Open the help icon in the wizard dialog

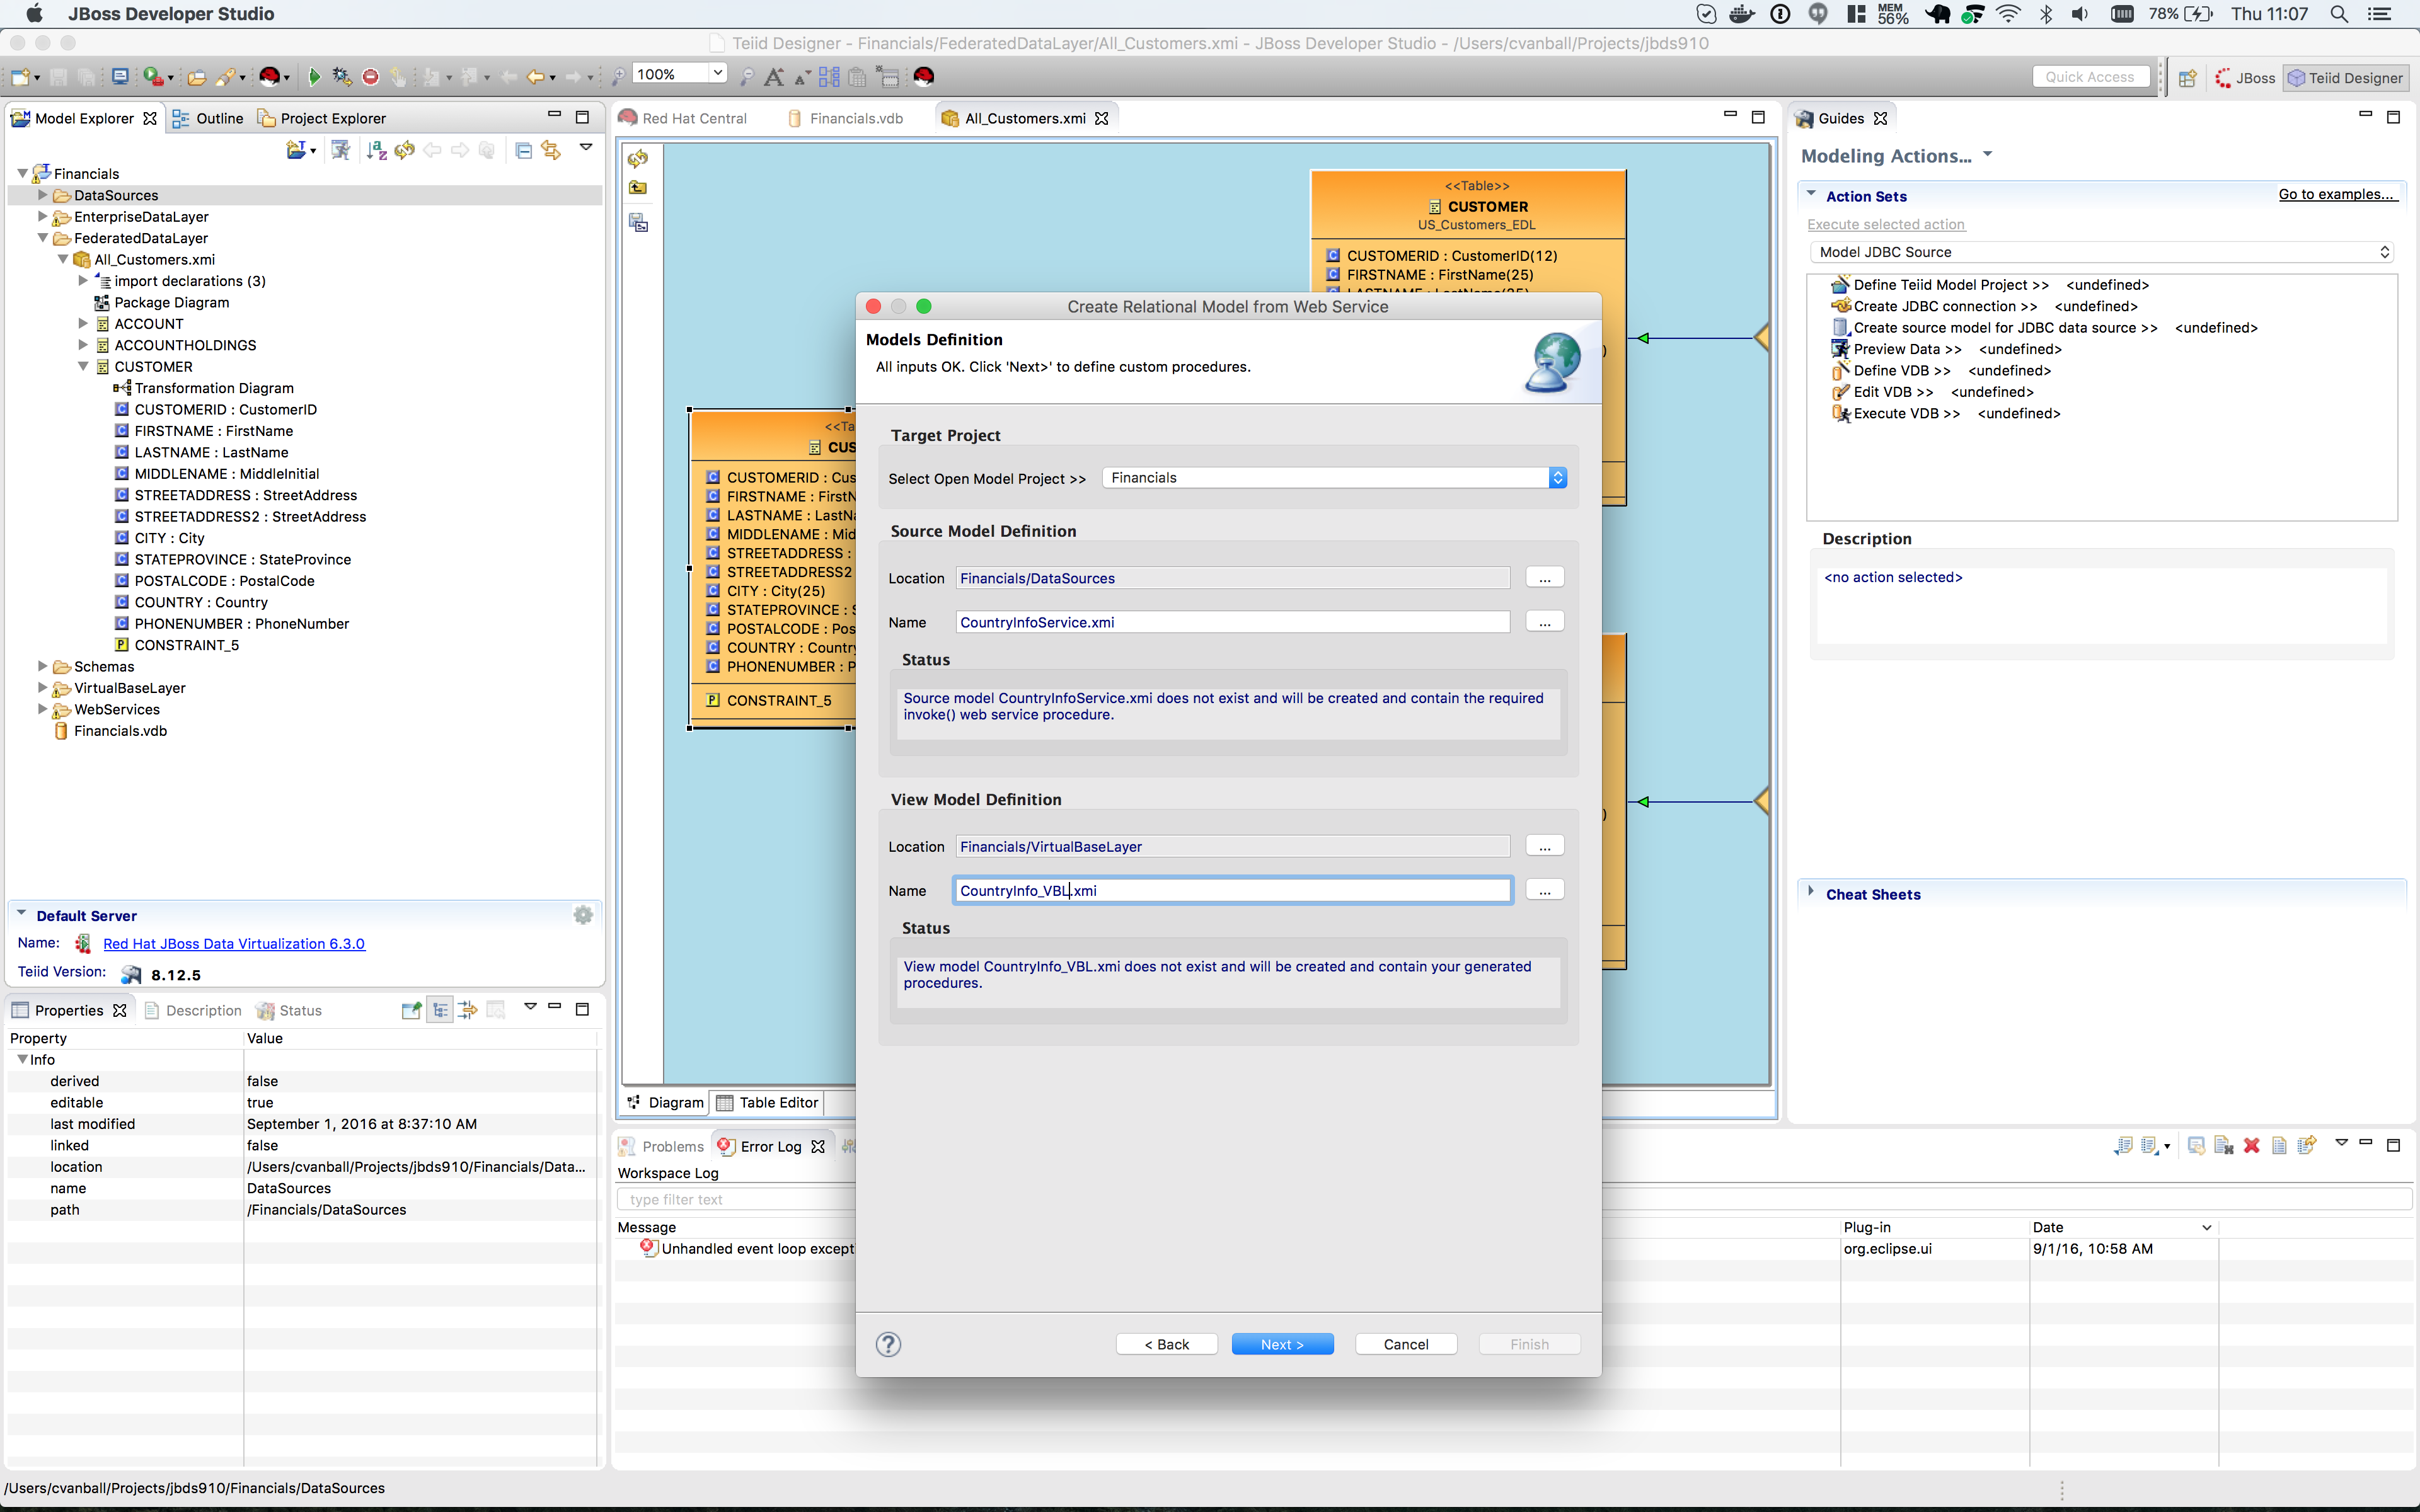888,1344
